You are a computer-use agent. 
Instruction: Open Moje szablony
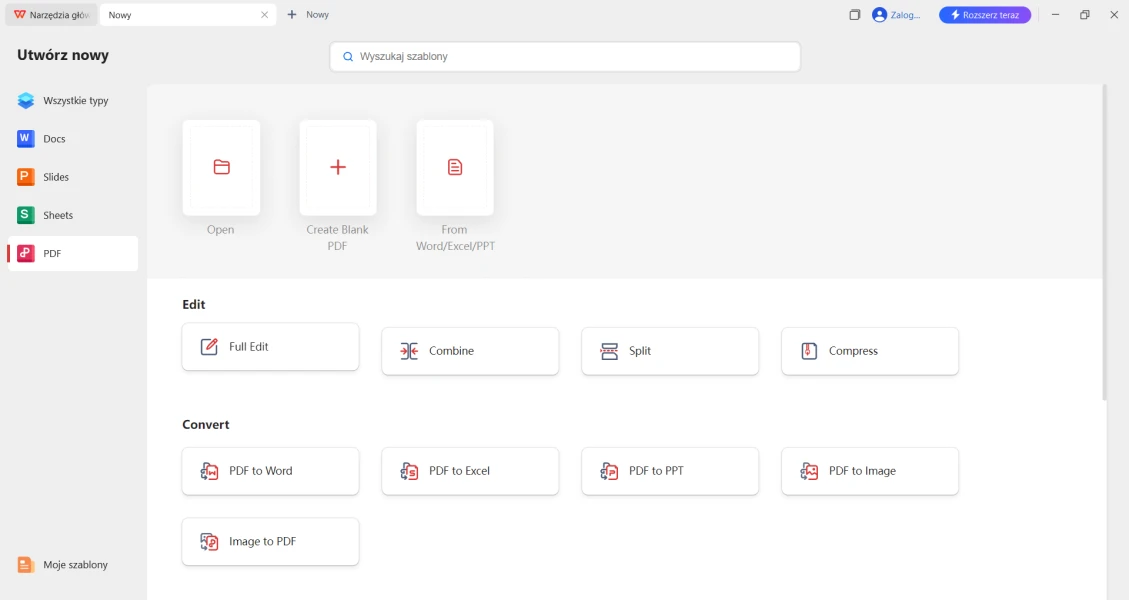coord(75,565)
